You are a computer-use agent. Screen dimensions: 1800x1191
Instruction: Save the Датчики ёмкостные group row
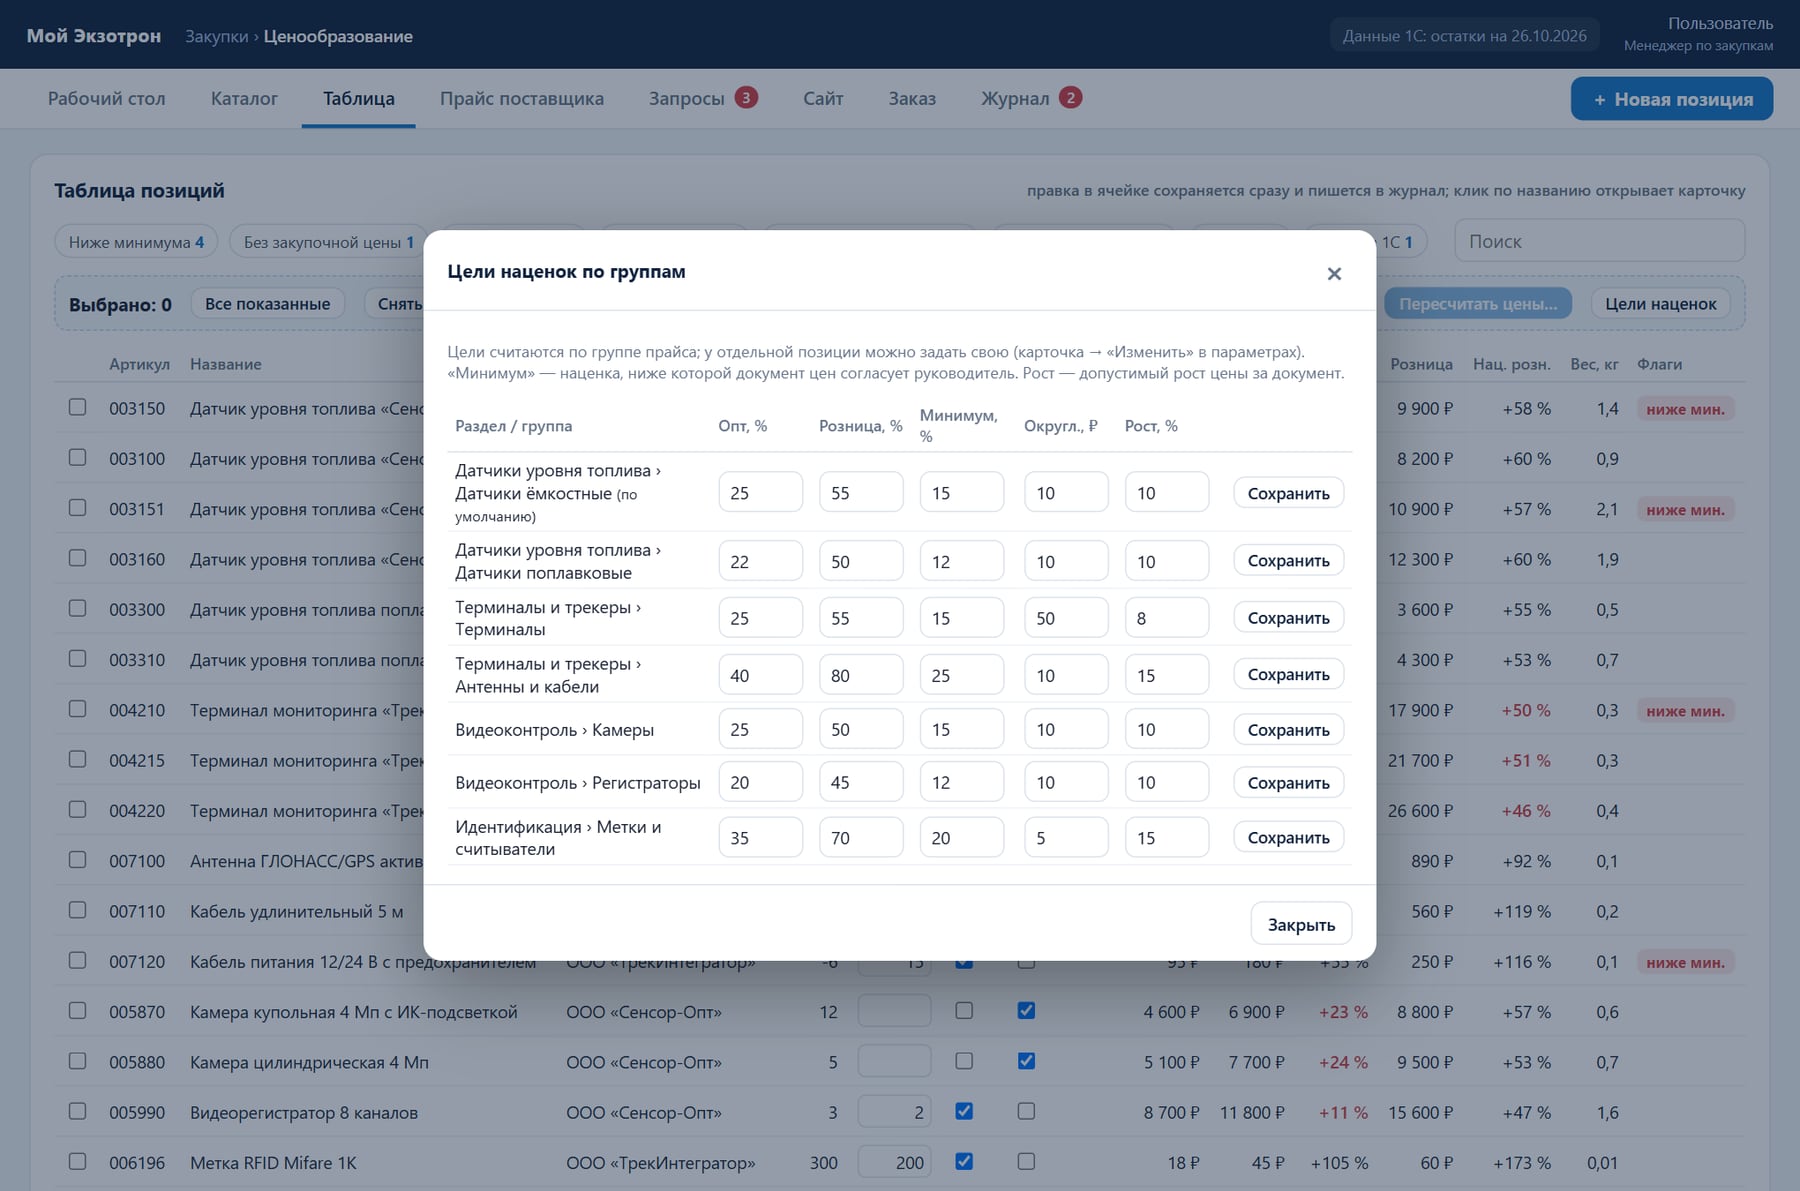[x=1288, y=493]
